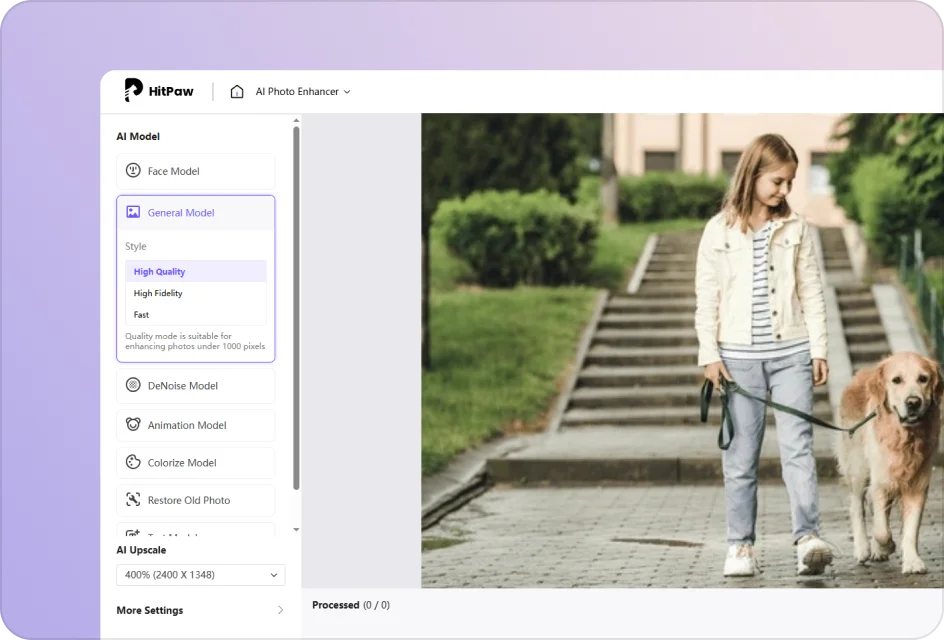
Task: Click the HitPaw logo
Action: 135,90
